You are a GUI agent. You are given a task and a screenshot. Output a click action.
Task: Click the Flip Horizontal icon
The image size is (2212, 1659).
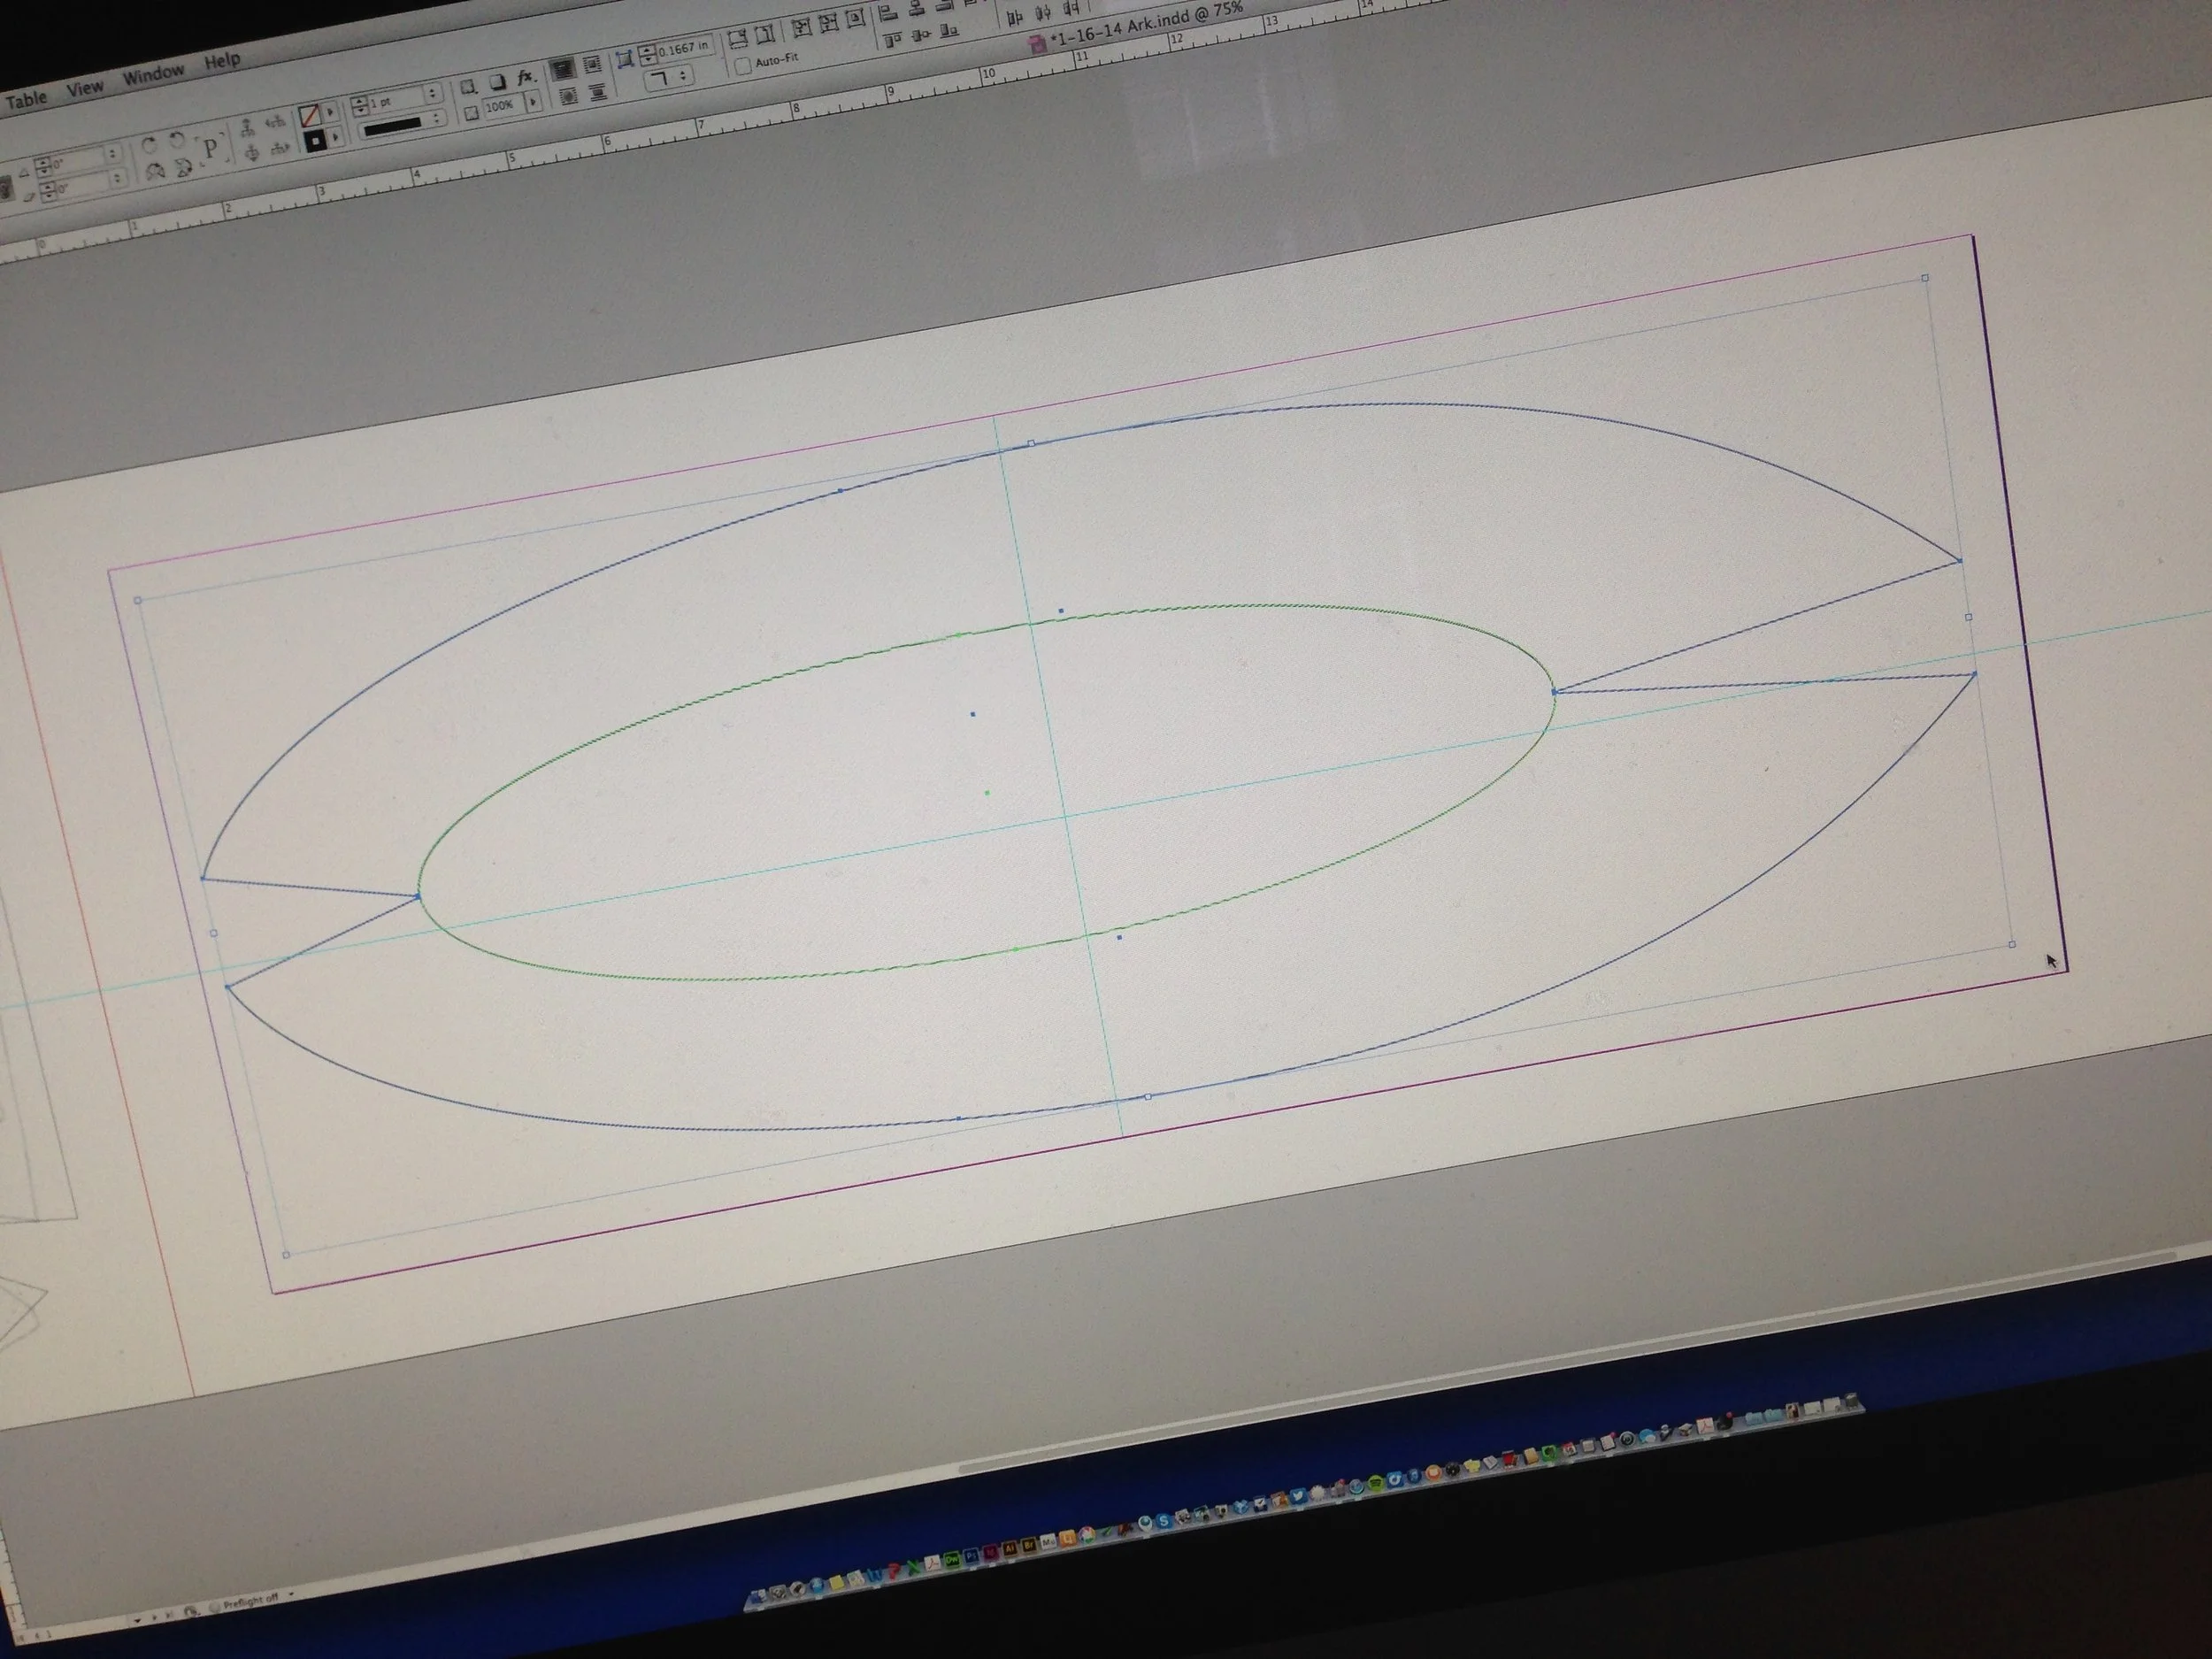tap(156, 171)
